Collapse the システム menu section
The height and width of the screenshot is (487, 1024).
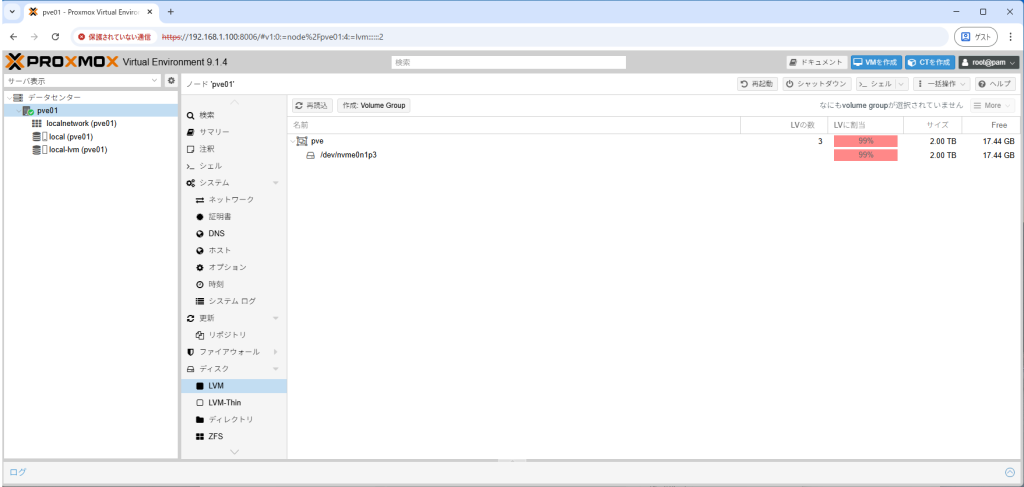point(275,183)
